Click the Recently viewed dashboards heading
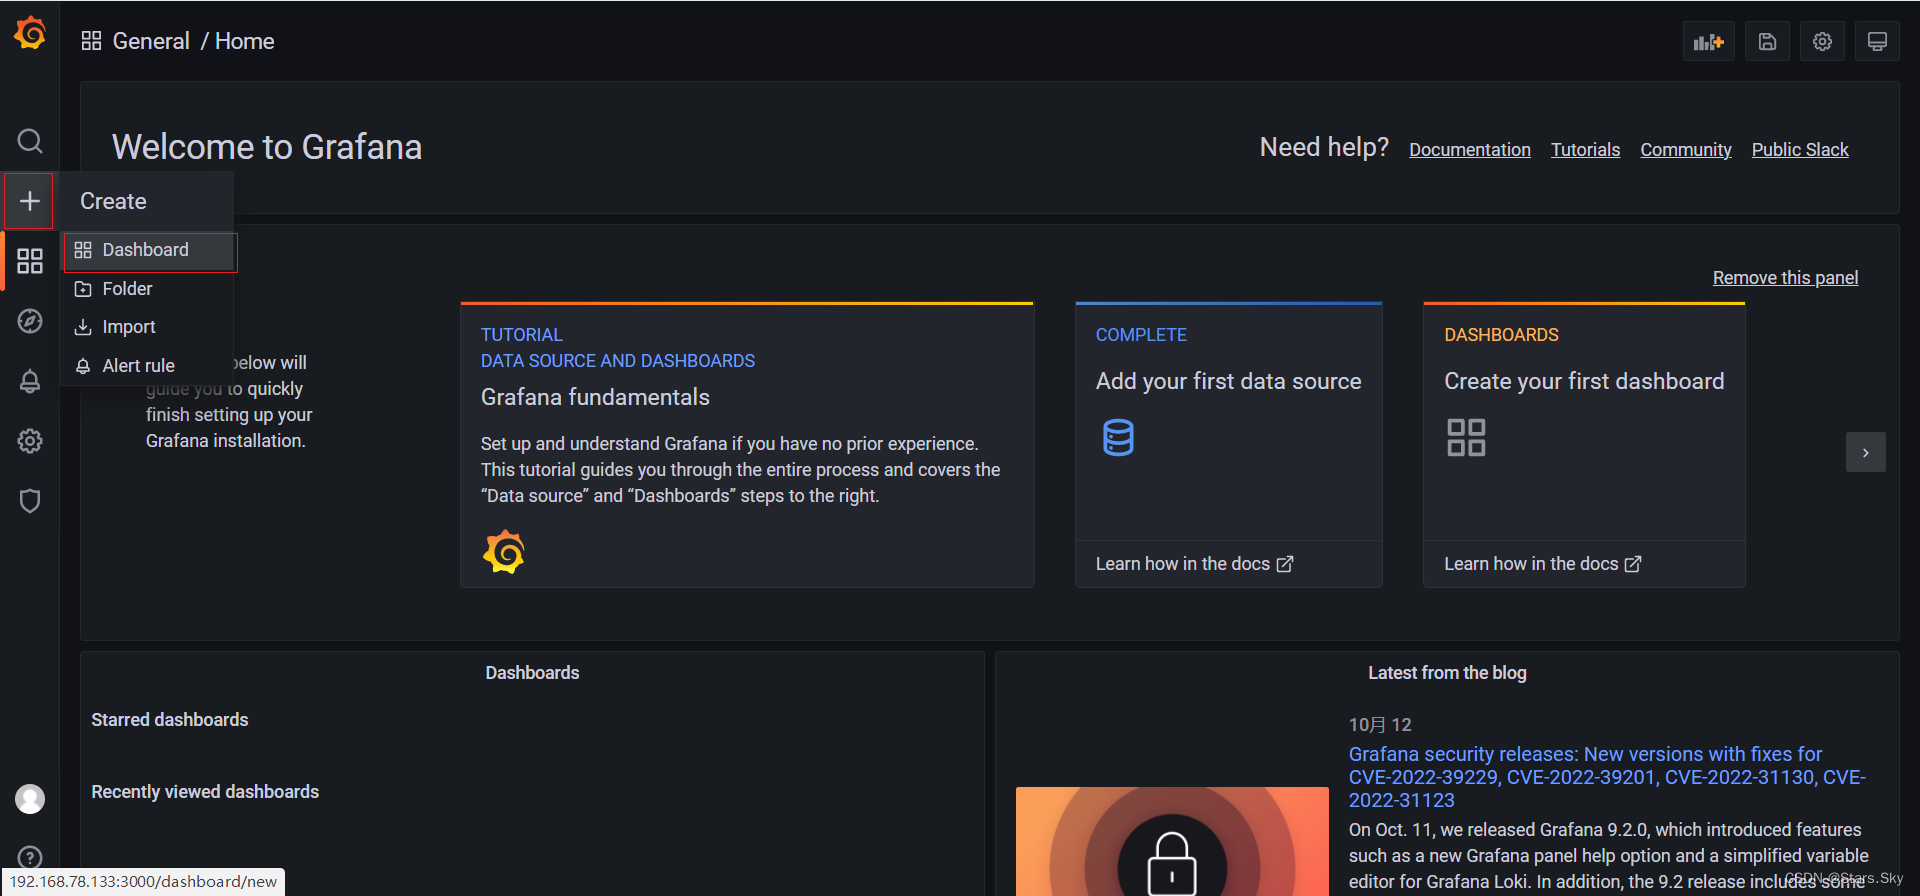Screen dimensions: 1920x896 point(205,792)
